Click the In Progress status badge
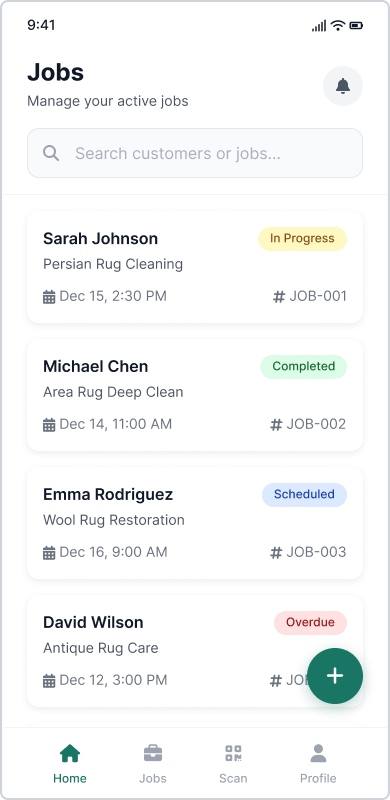The width and height of the screenshot is (390, 800). (x=302, y=239)
